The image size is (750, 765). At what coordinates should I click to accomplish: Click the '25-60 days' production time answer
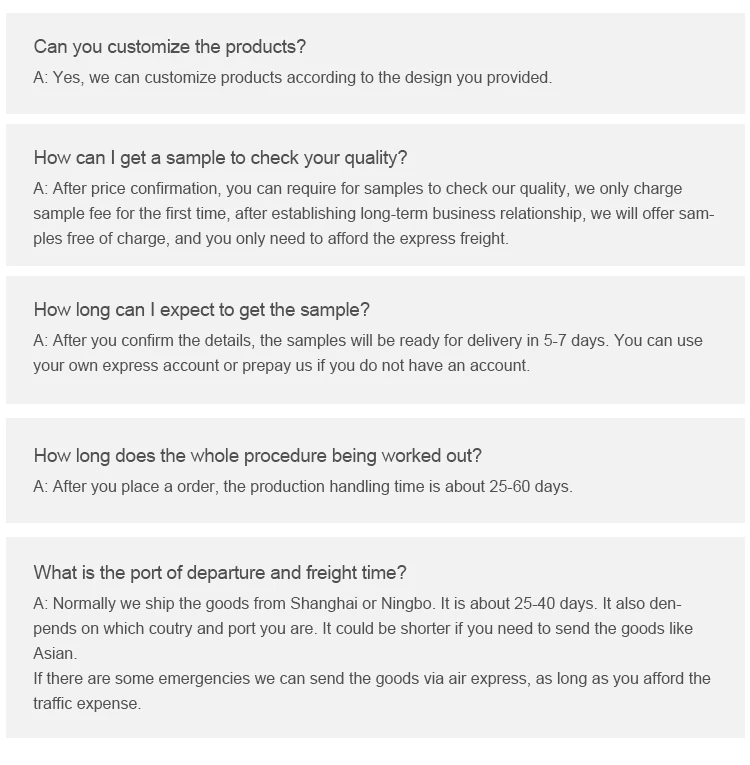(x=303, y=486)
